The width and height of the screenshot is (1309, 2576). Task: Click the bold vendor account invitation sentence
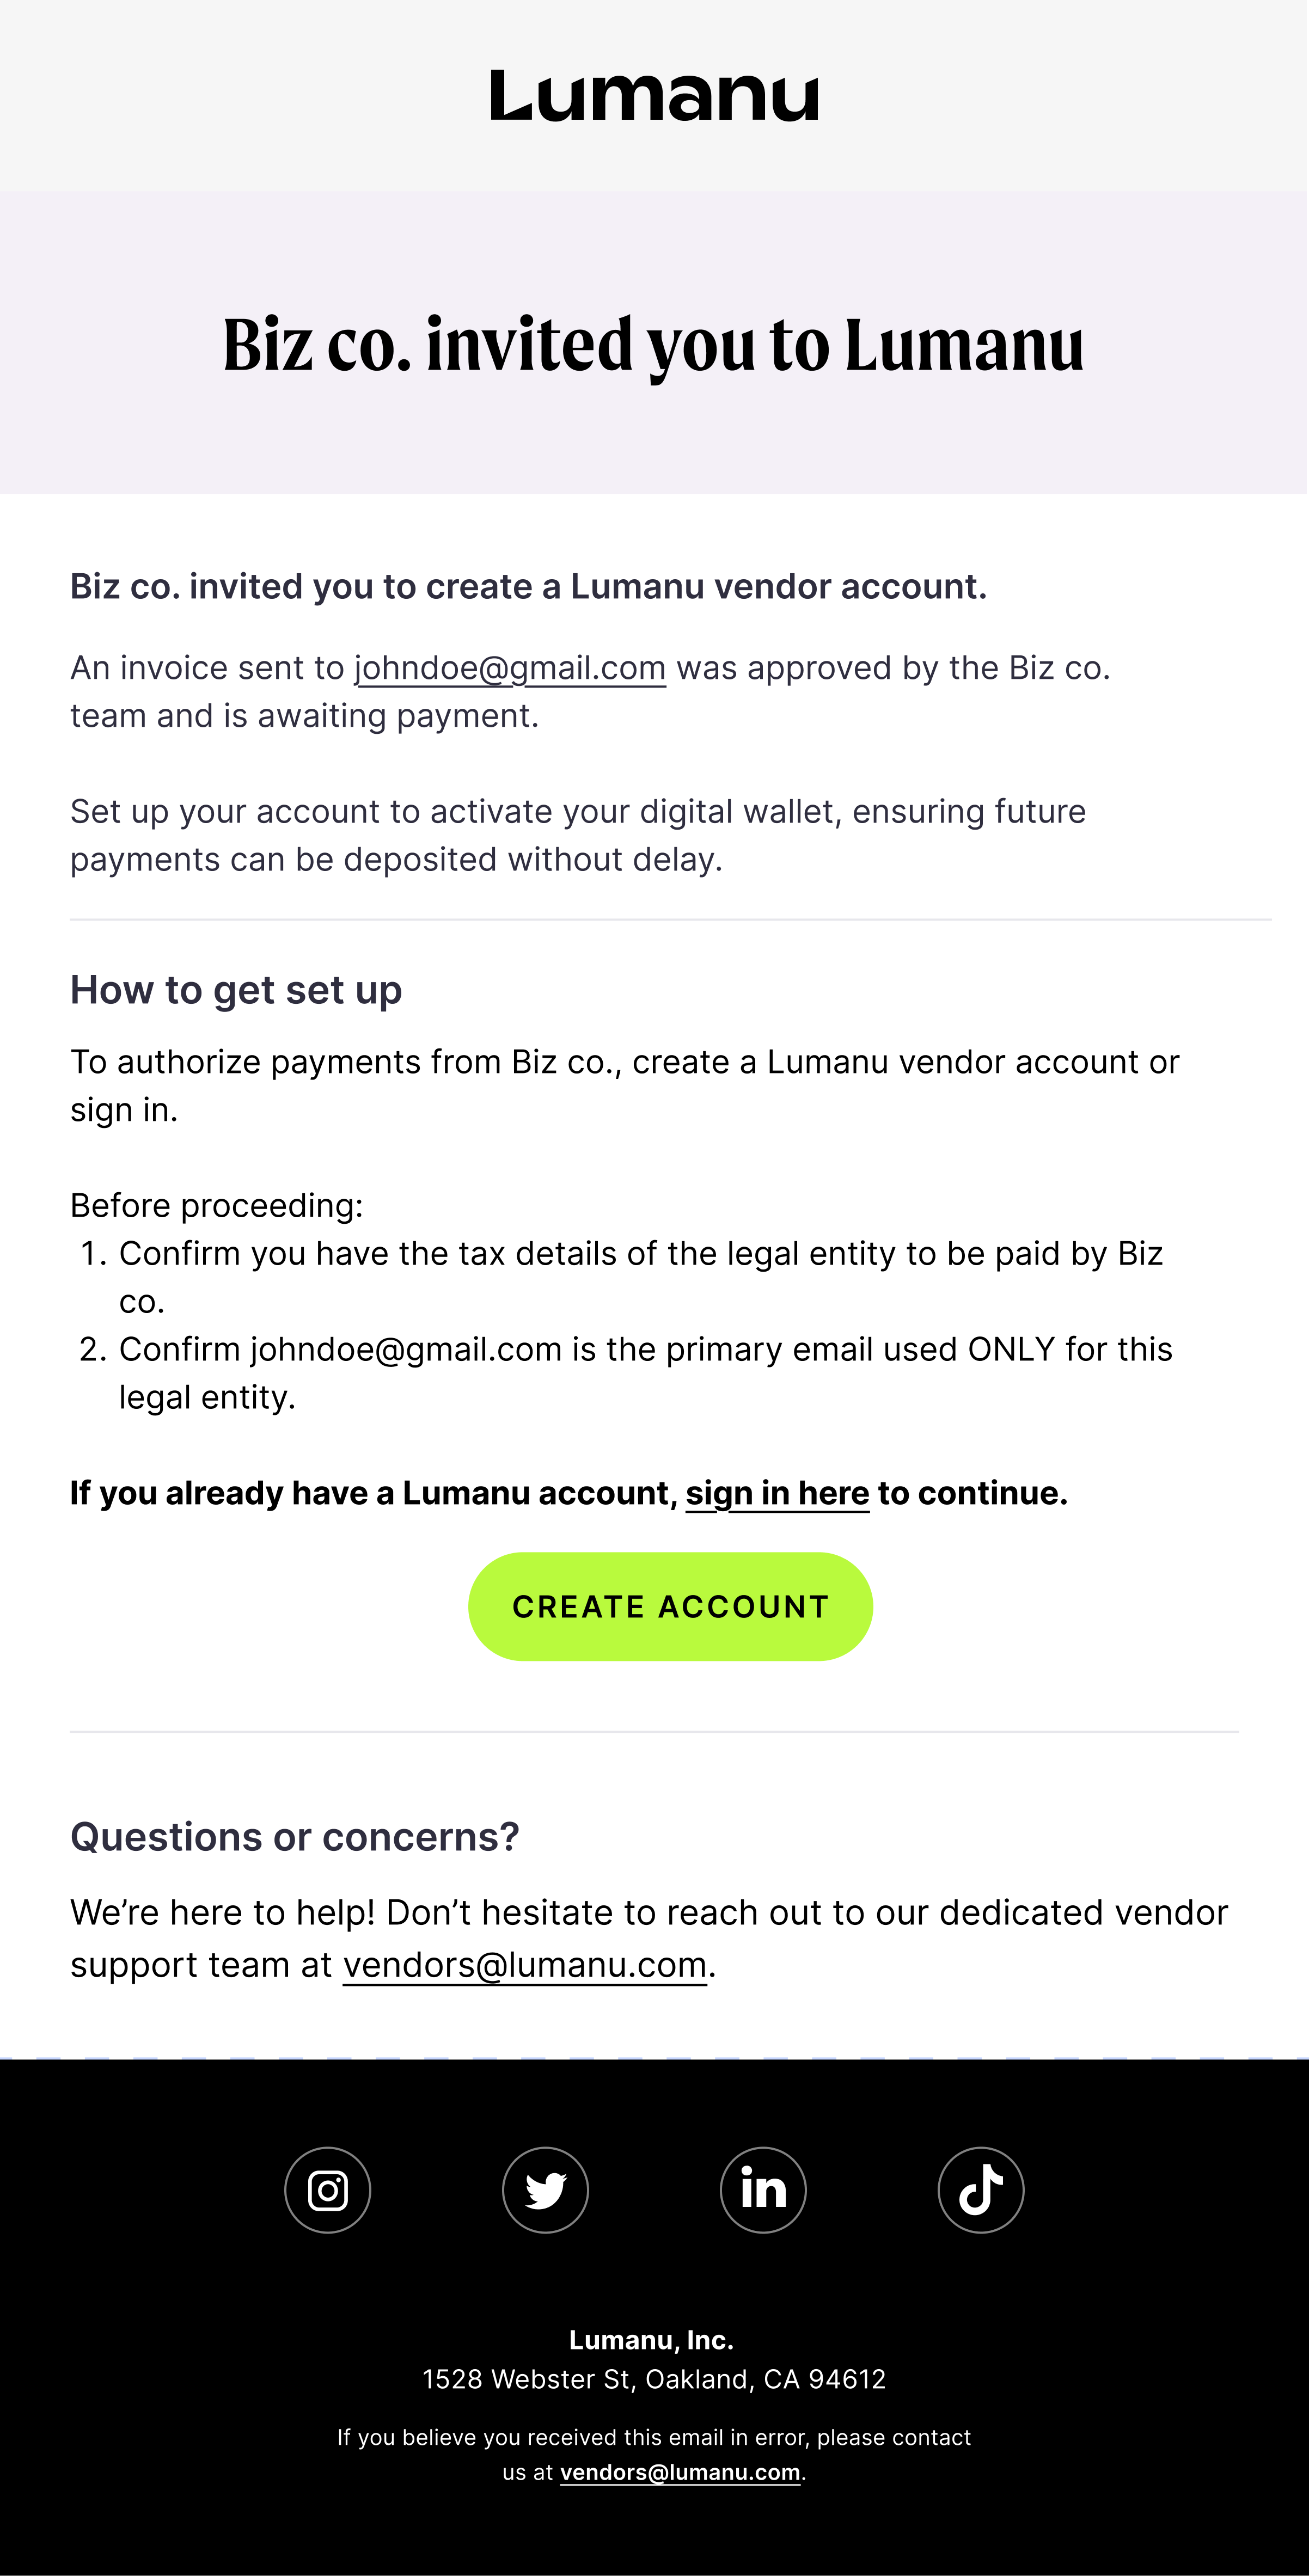pos(528,587)
